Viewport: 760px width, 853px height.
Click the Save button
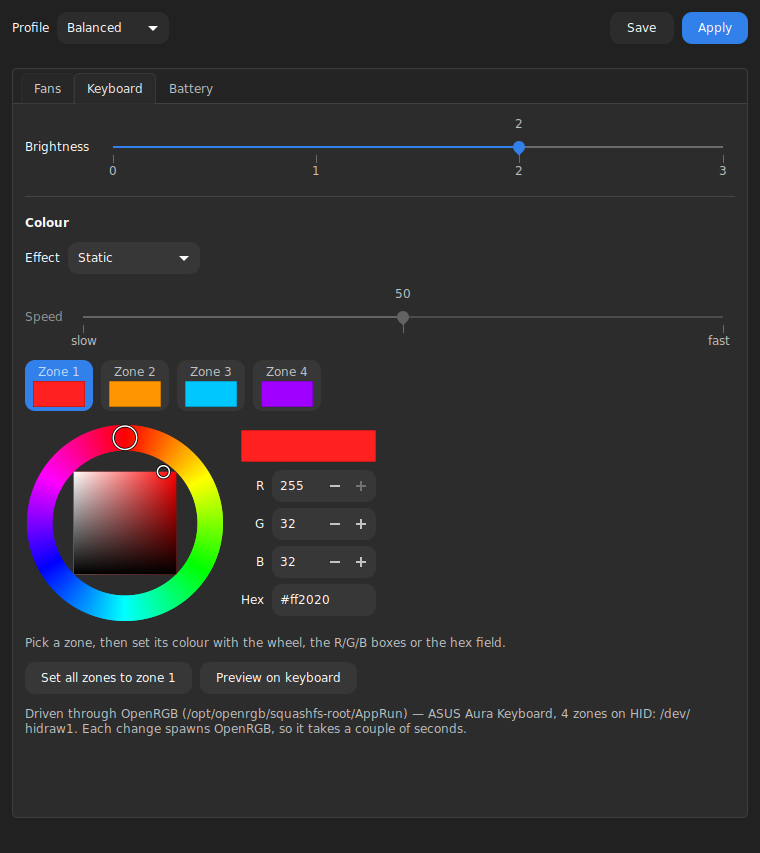[641, 28]
